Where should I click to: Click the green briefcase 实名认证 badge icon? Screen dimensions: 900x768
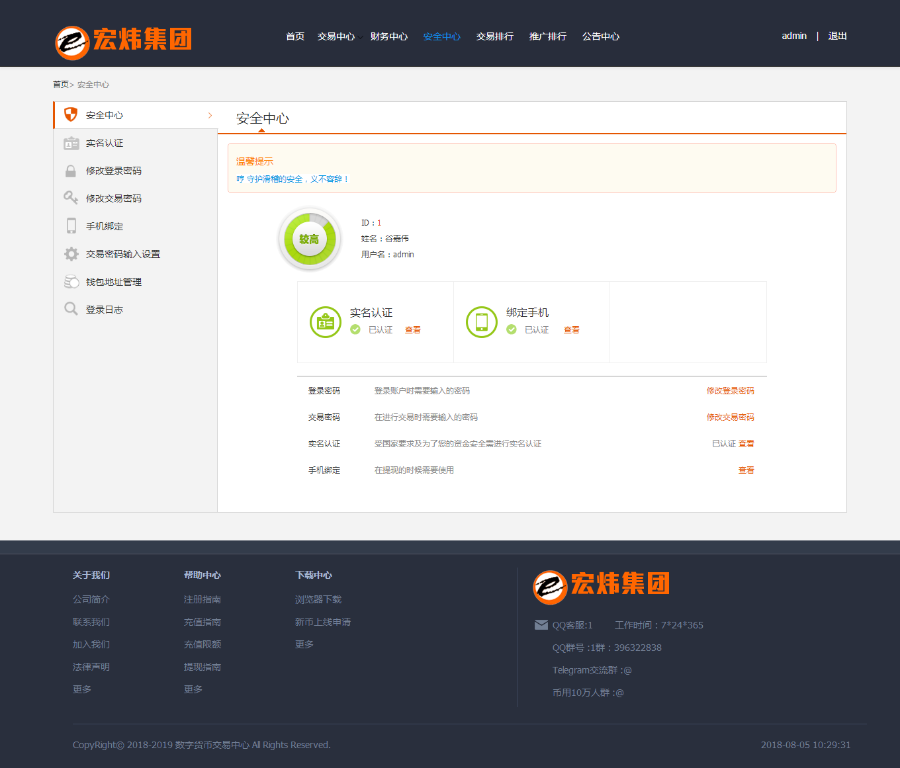(325, 322)
